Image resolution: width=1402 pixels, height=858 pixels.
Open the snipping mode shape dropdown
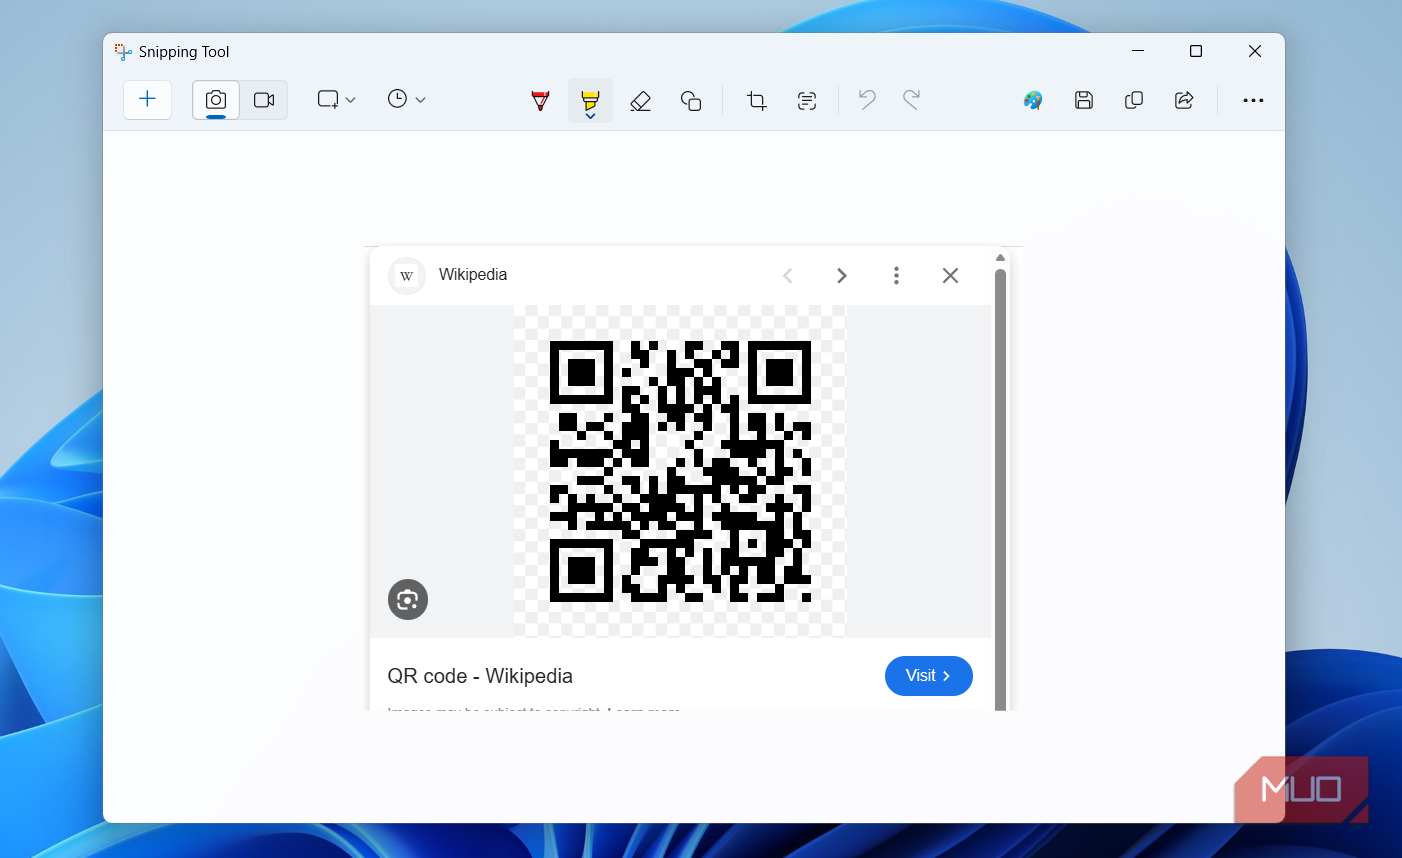[336, 100]
